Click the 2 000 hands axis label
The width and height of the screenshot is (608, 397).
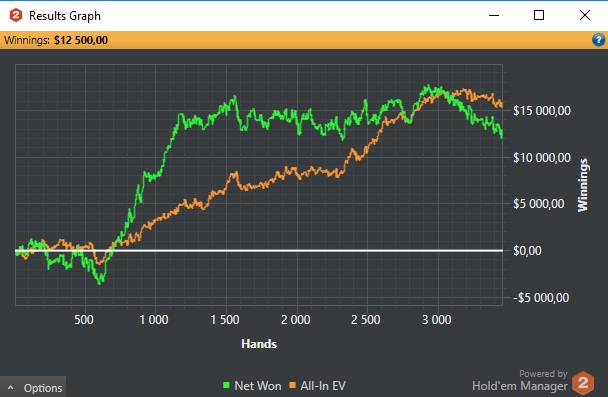pyautogui.click(x=295, y=319)
